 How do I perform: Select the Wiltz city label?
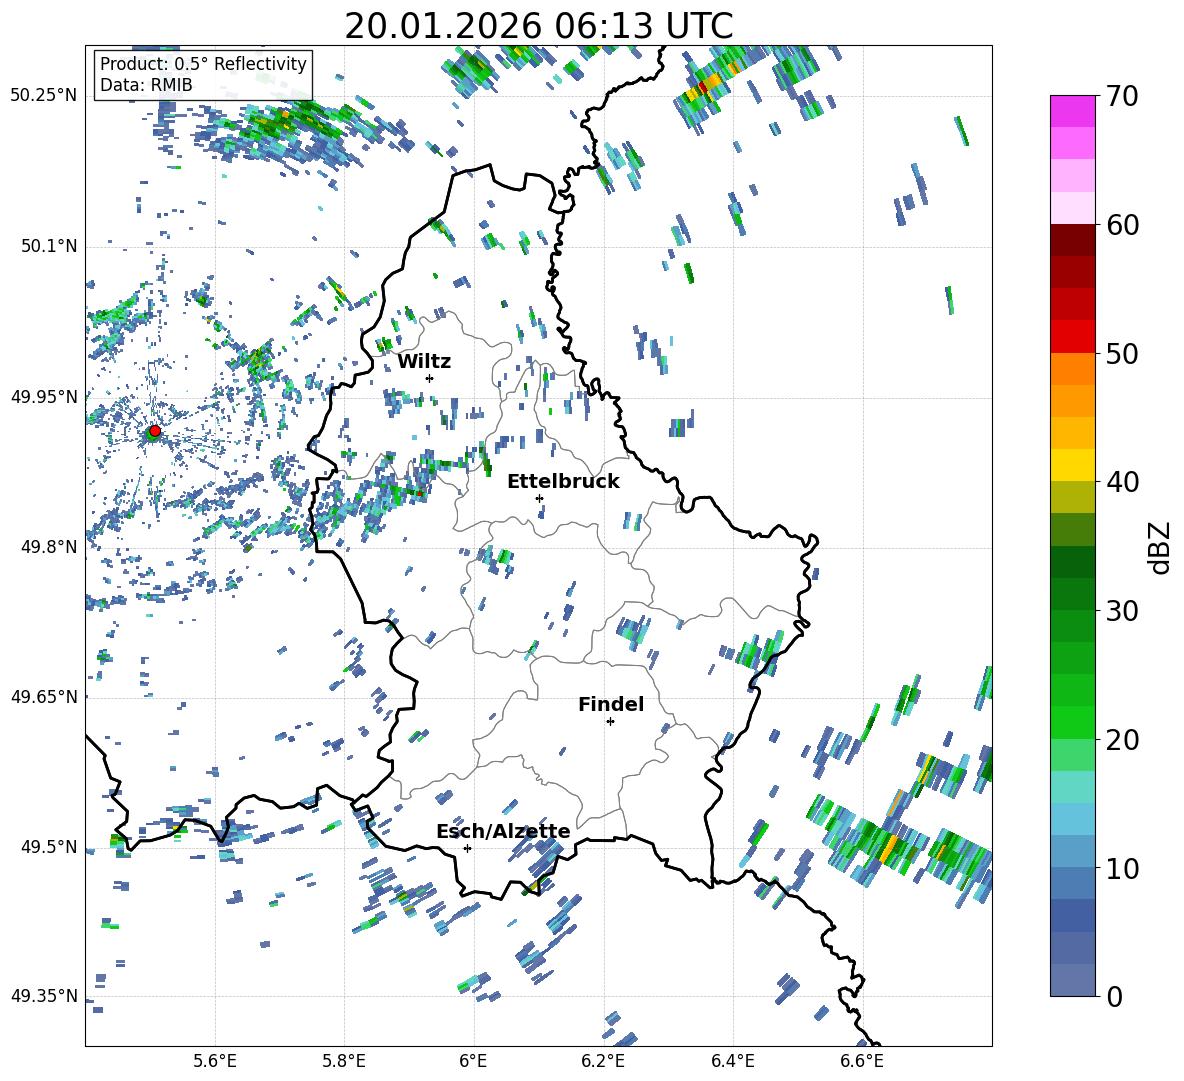coord(424,361)
